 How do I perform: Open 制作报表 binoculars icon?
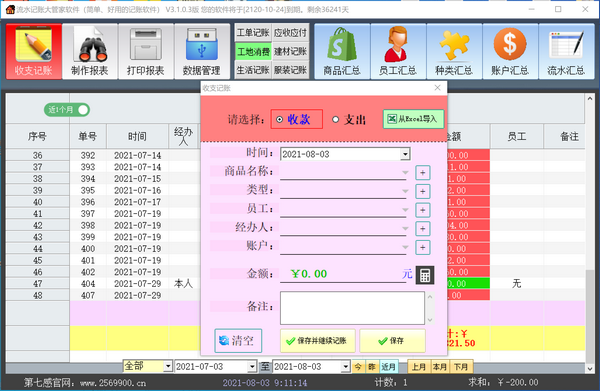(90, 51)
